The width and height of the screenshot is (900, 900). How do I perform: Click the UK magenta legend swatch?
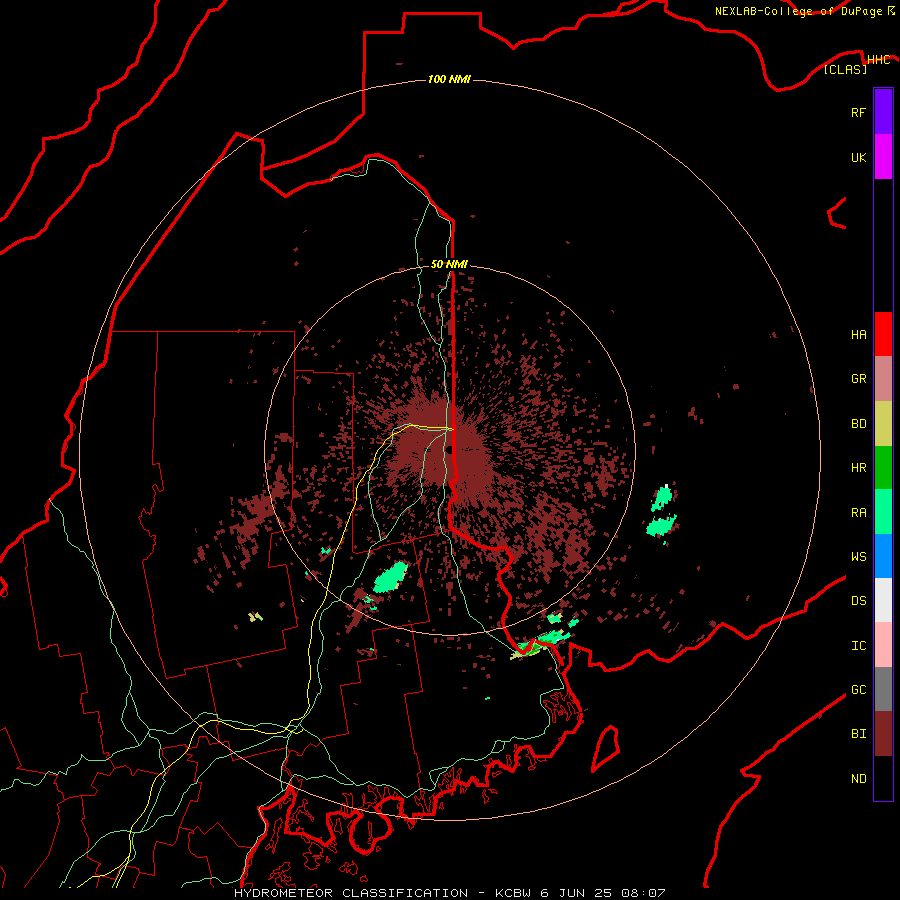click(x=883, y=157)
